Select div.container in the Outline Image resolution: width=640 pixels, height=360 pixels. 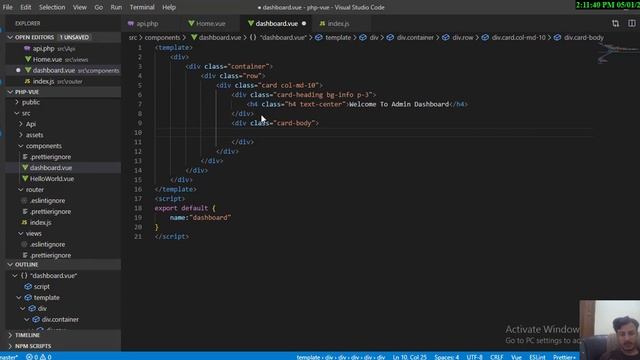60,320
